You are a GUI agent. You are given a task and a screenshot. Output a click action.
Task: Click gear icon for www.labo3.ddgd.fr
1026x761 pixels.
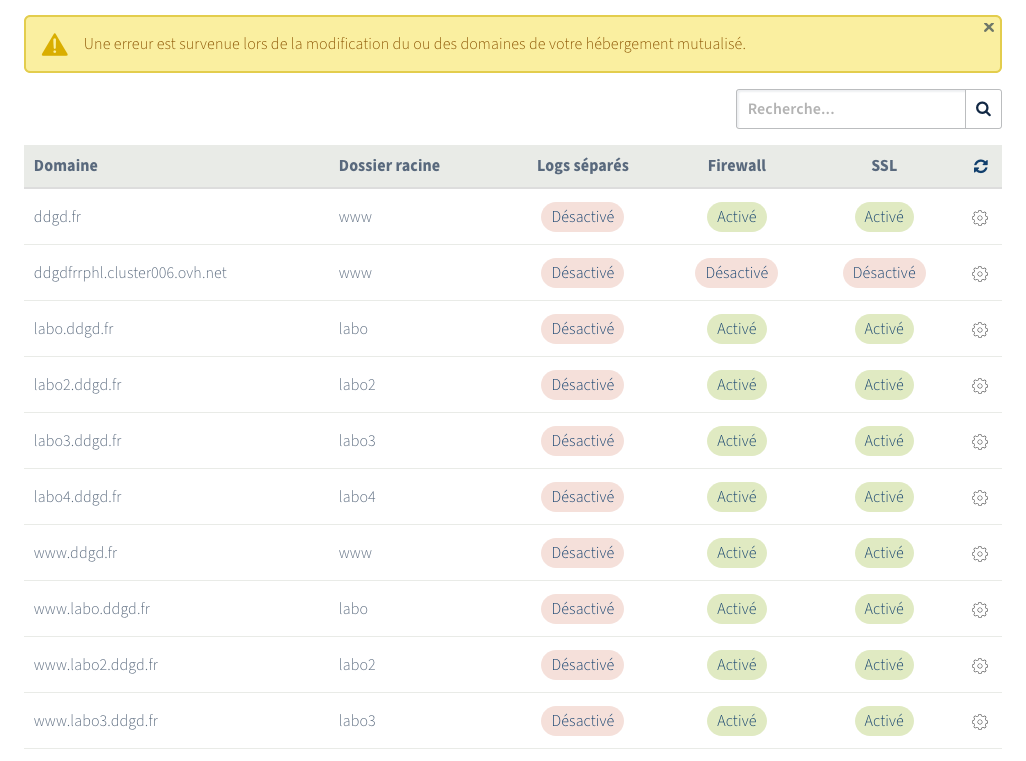point(980,722)
